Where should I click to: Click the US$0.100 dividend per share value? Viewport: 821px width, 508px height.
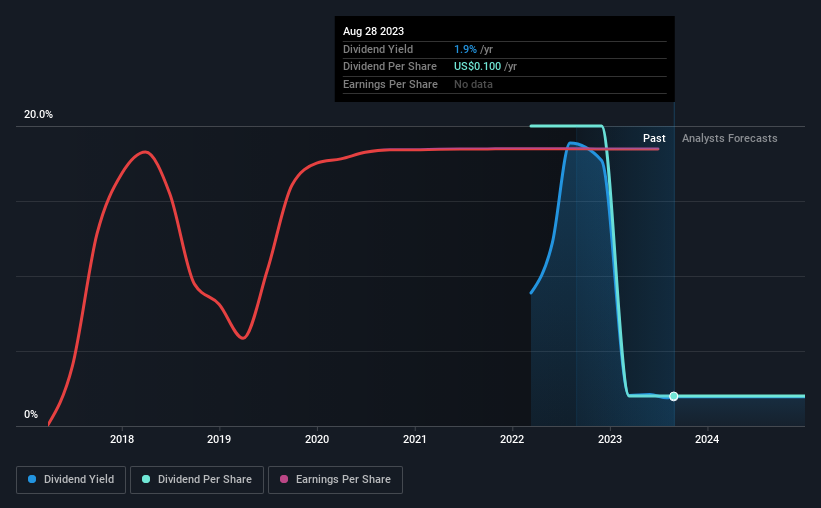click(478, 67)
